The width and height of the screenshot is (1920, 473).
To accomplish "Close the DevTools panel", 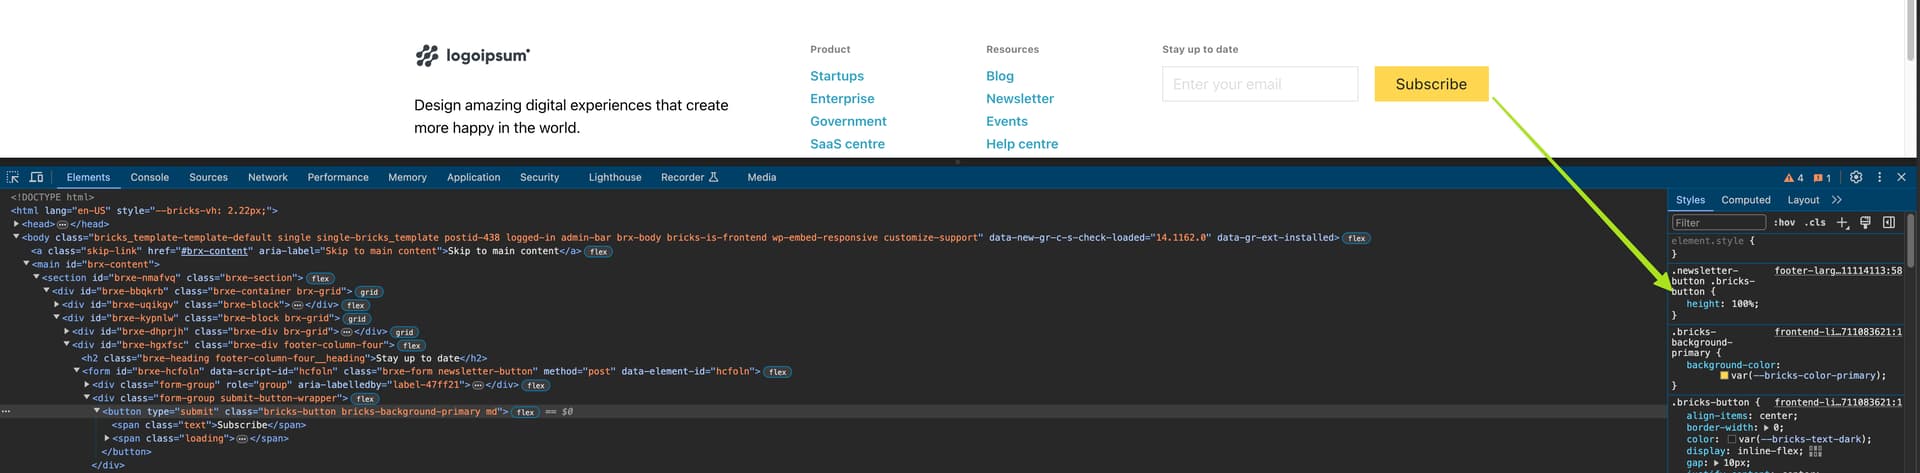I will [x=1901, y=177].
